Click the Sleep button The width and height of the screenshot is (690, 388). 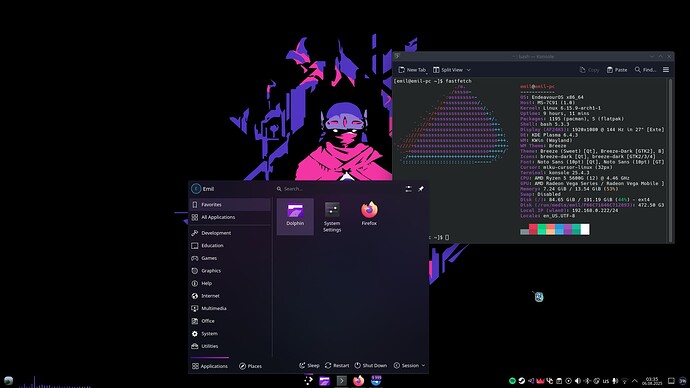tap(309, 366)
